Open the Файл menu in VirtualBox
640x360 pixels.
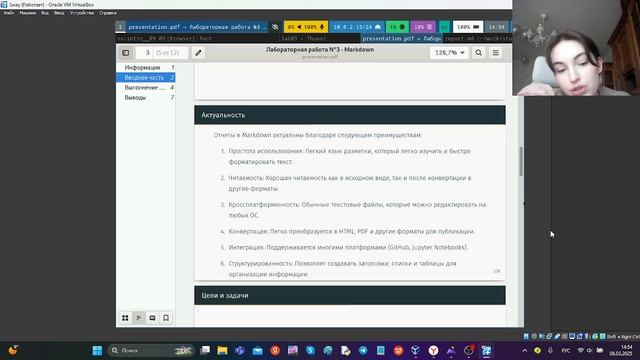[x=9, y=13]
